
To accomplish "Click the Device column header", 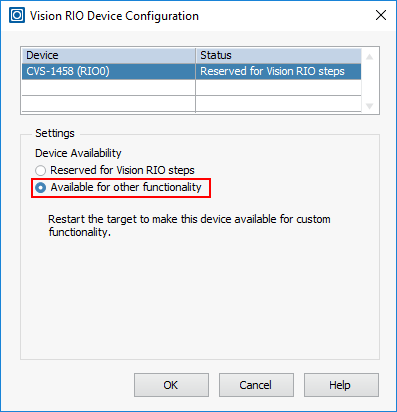I will pyautogui.click(x=108, y=55).
